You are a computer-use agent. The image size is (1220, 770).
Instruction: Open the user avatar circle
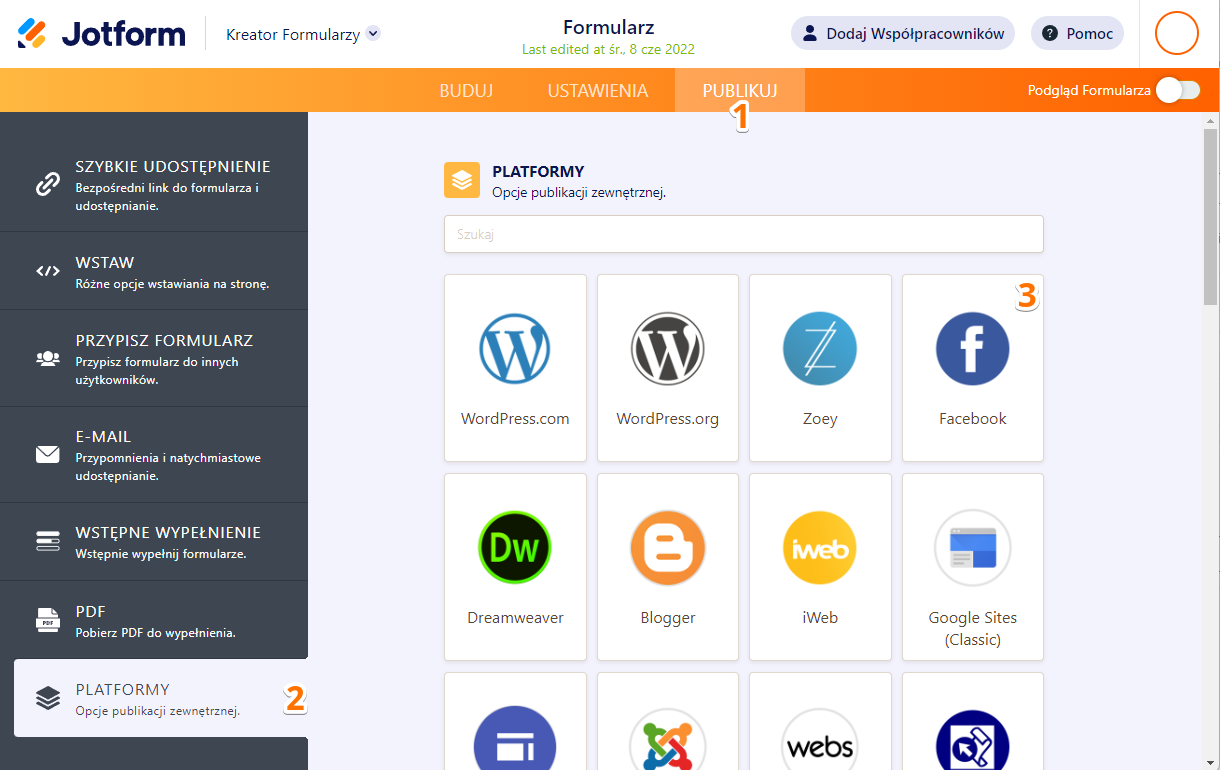tap(1177, 33)
